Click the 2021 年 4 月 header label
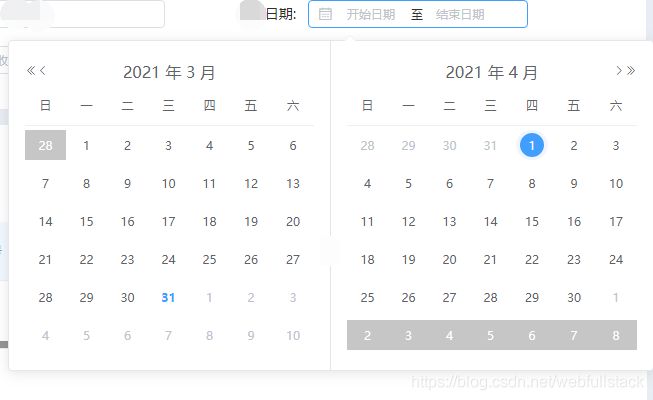The height and width of the screenshot is (400, 653). coord(491,72)
